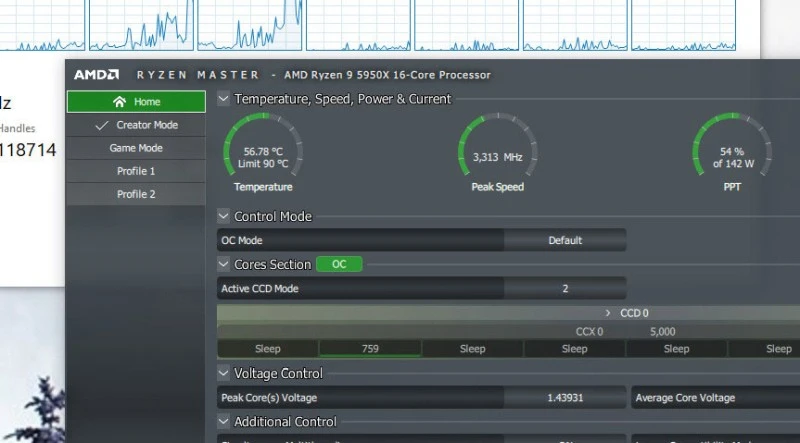Screen dimensions: 800x443
Task: Collapse the Temperature, Speed, Power & Current section
Action: point(224,99)
